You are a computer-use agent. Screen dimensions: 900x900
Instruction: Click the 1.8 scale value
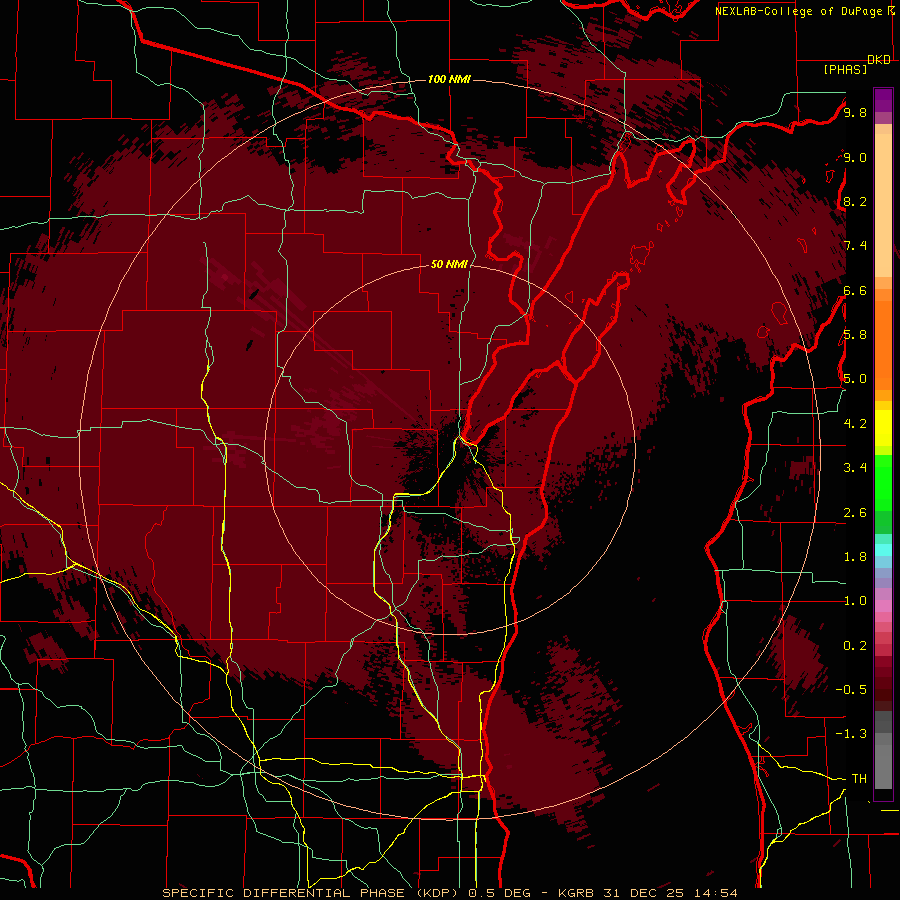pyautogui.click(x=855, y=557)
